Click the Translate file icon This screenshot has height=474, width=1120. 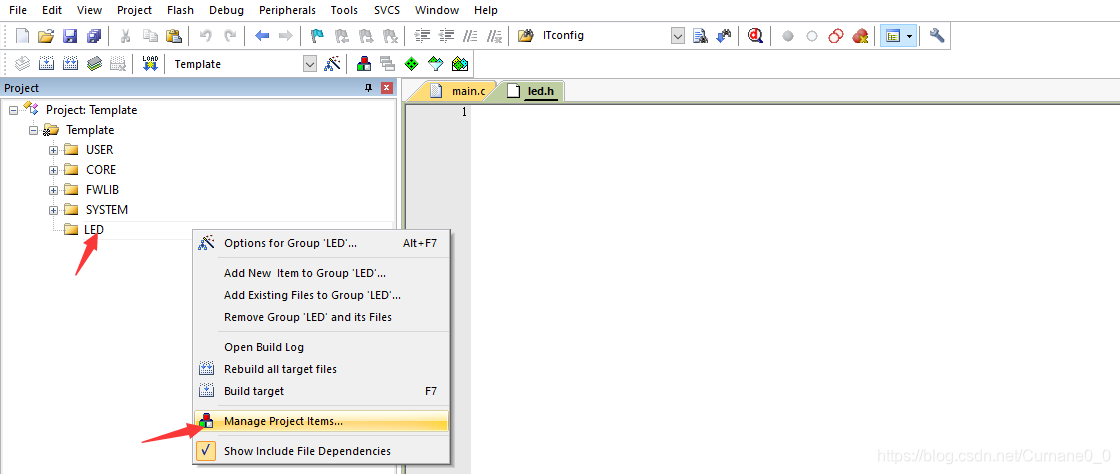[23, 64]
